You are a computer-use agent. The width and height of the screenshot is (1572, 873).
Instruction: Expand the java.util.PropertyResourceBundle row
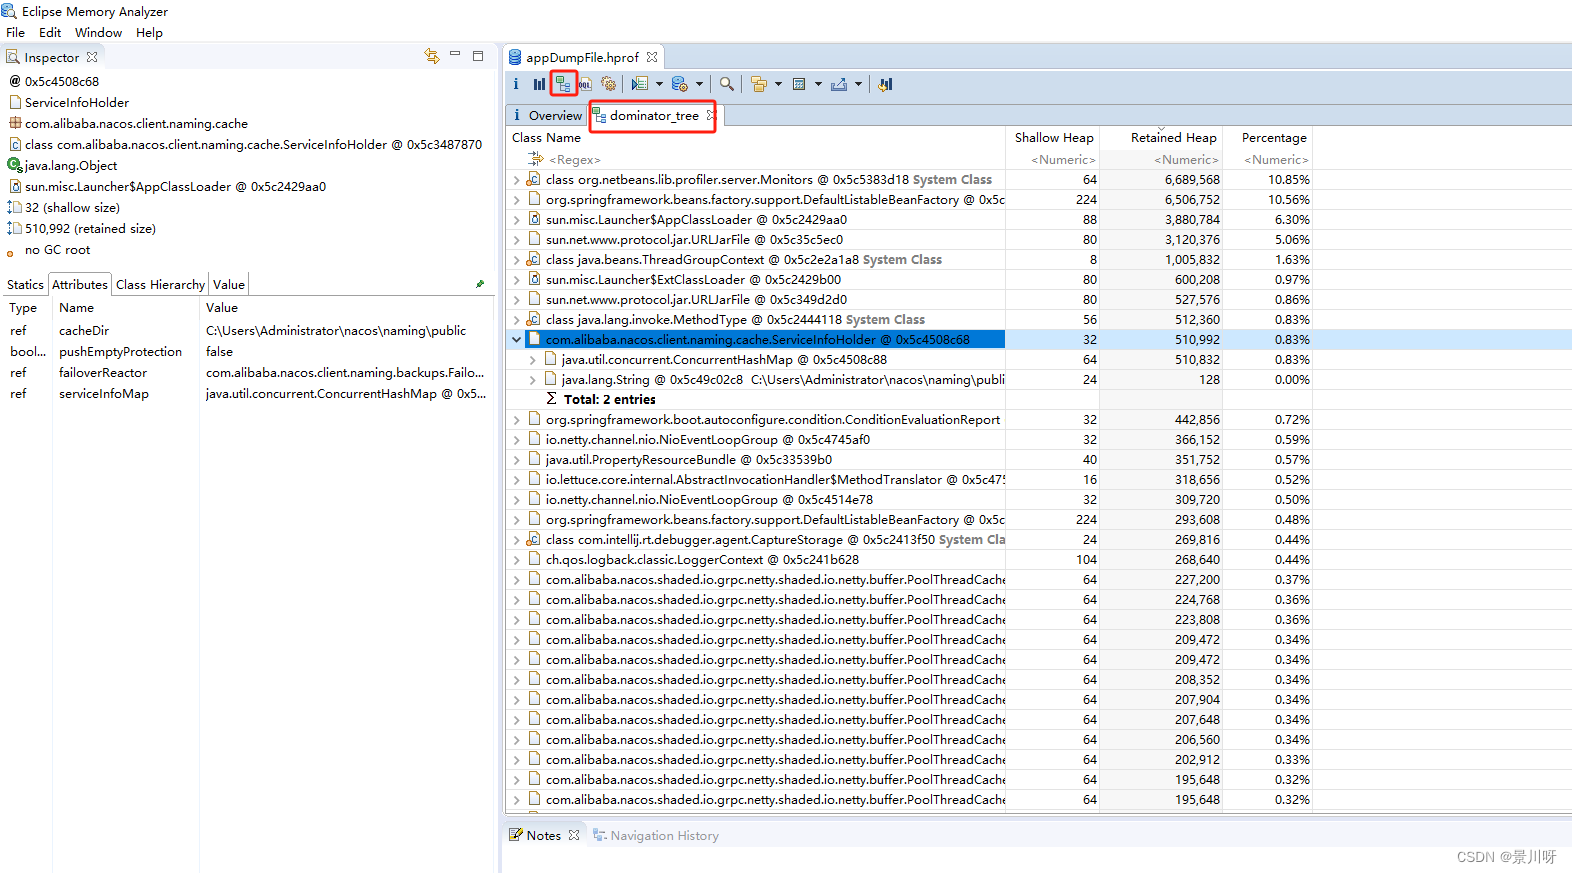coord(517,460)
